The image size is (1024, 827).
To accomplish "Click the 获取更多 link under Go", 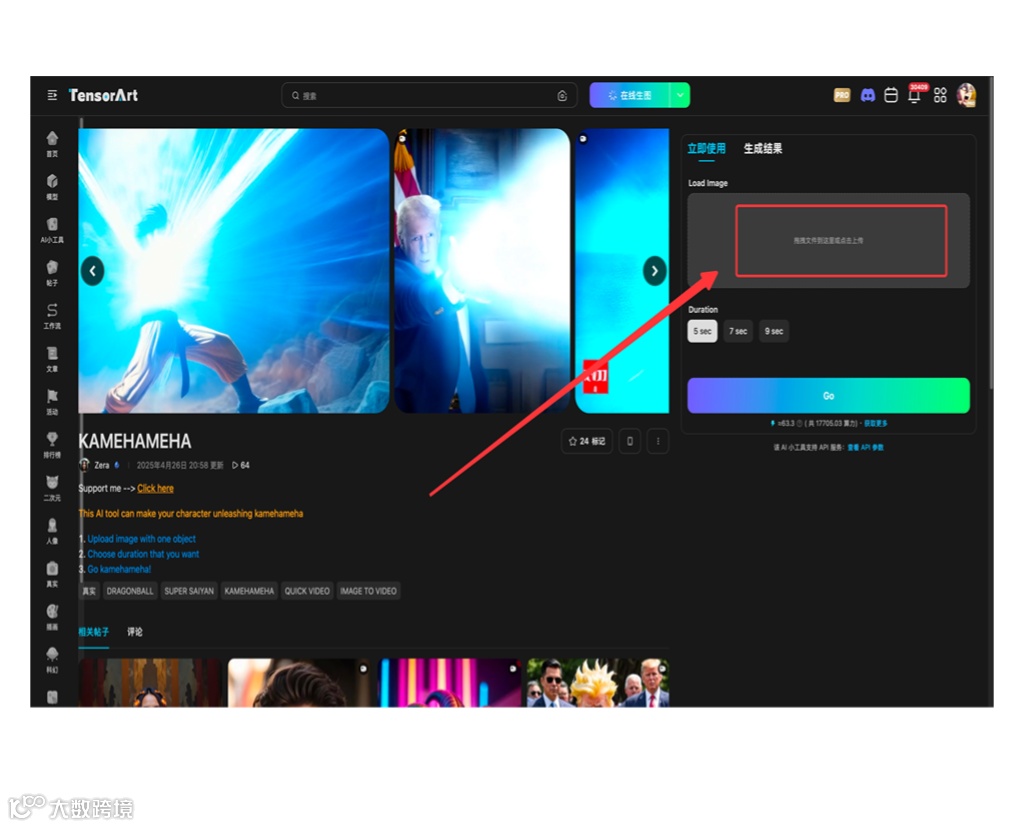I will [x=876, y=423].
